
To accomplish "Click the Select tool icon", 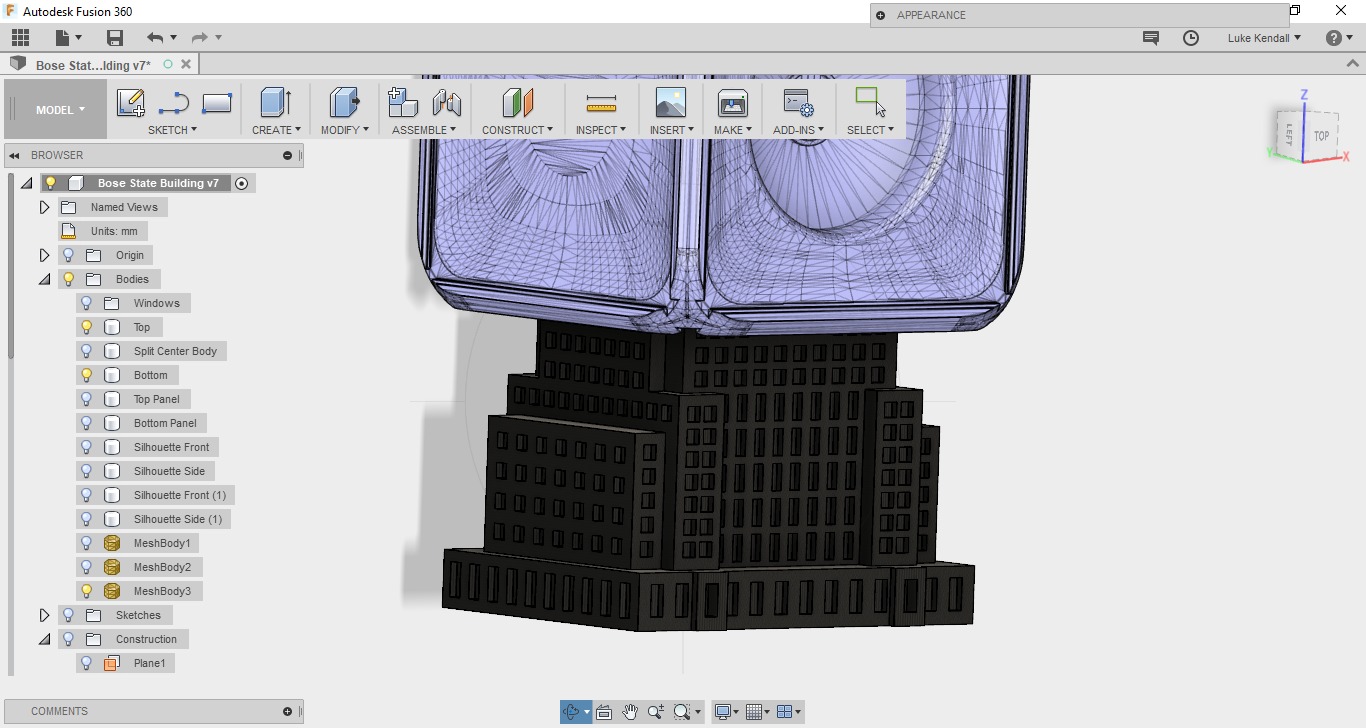I will pyautogui.click(x=870, y=103).
